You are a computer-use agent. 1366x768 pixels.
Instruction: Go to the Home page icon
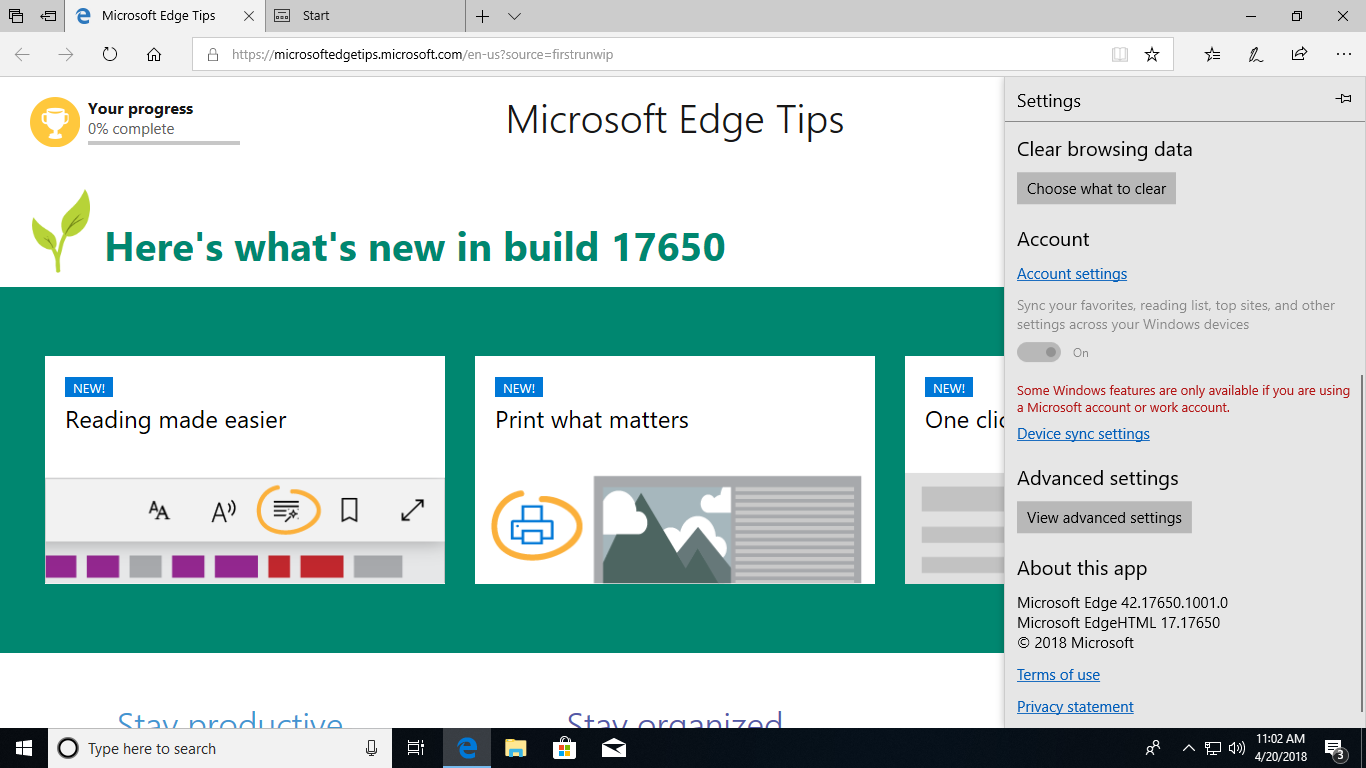[x=154, y=54]
